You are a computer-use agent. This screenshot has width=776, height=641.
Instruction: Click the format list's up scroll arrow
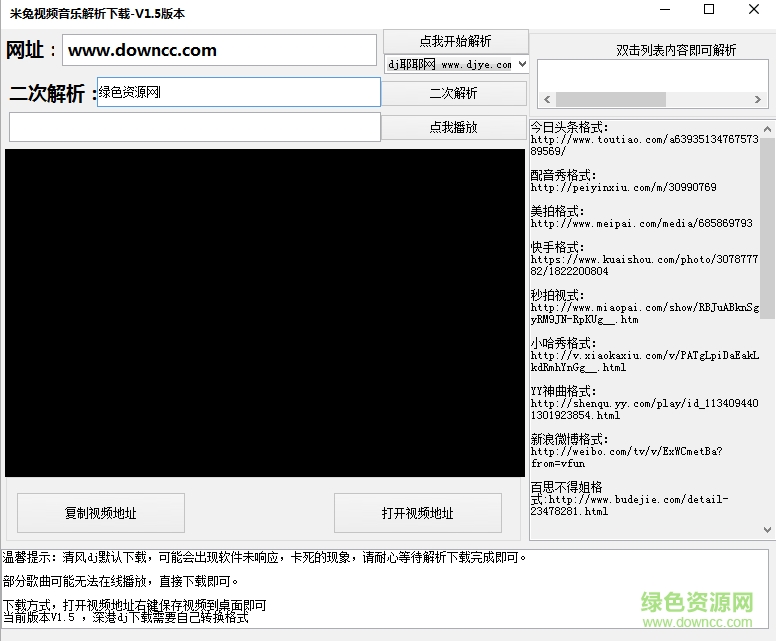pos(767,129)
